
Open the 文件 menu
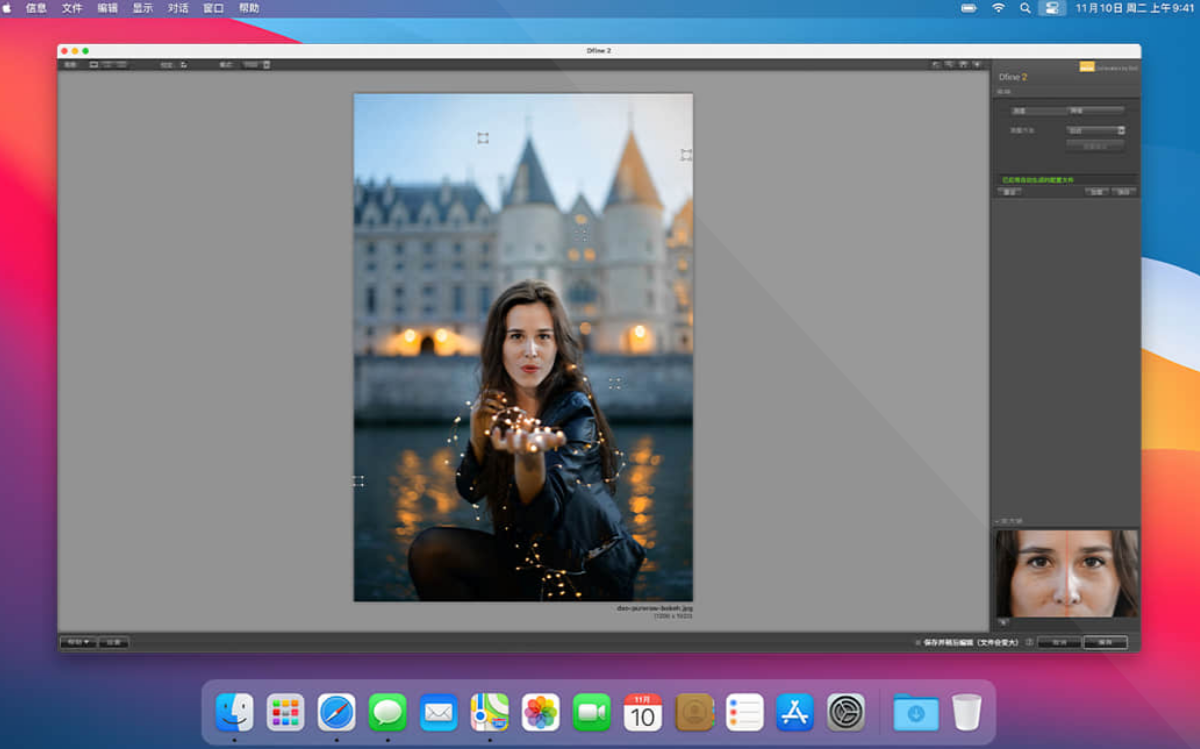point(72,7)
